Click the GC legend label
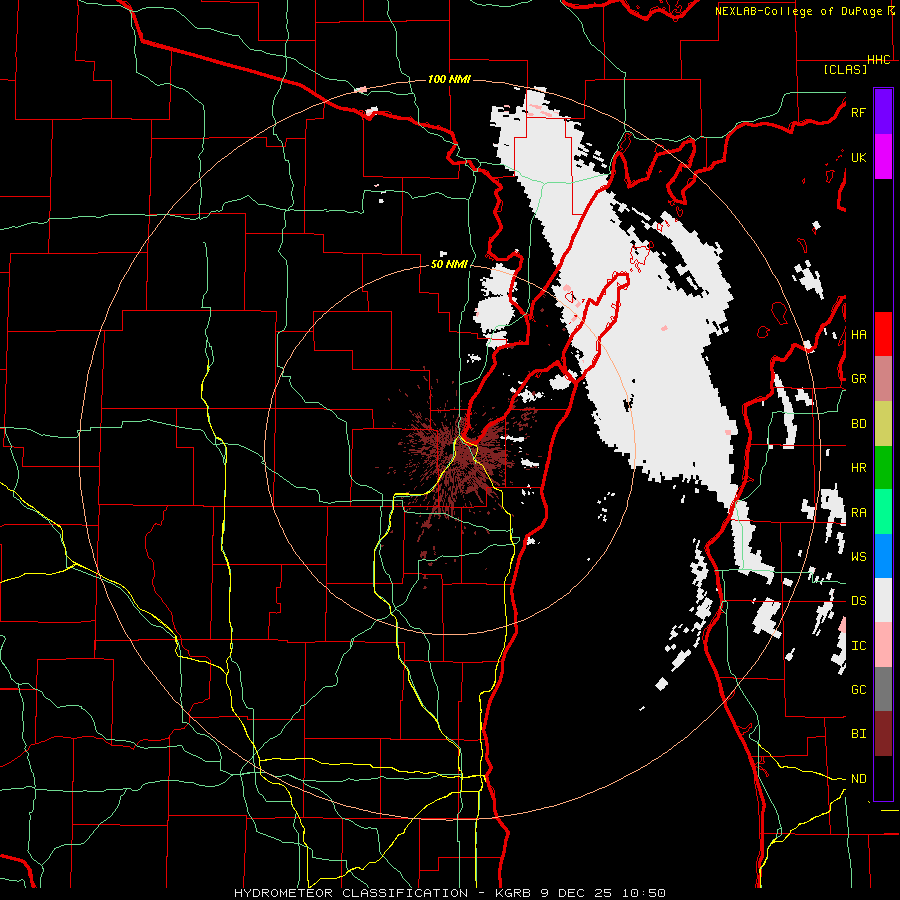The width and height of the screenshot is (900, 900). pyautogui.click(x=858, y=689)
